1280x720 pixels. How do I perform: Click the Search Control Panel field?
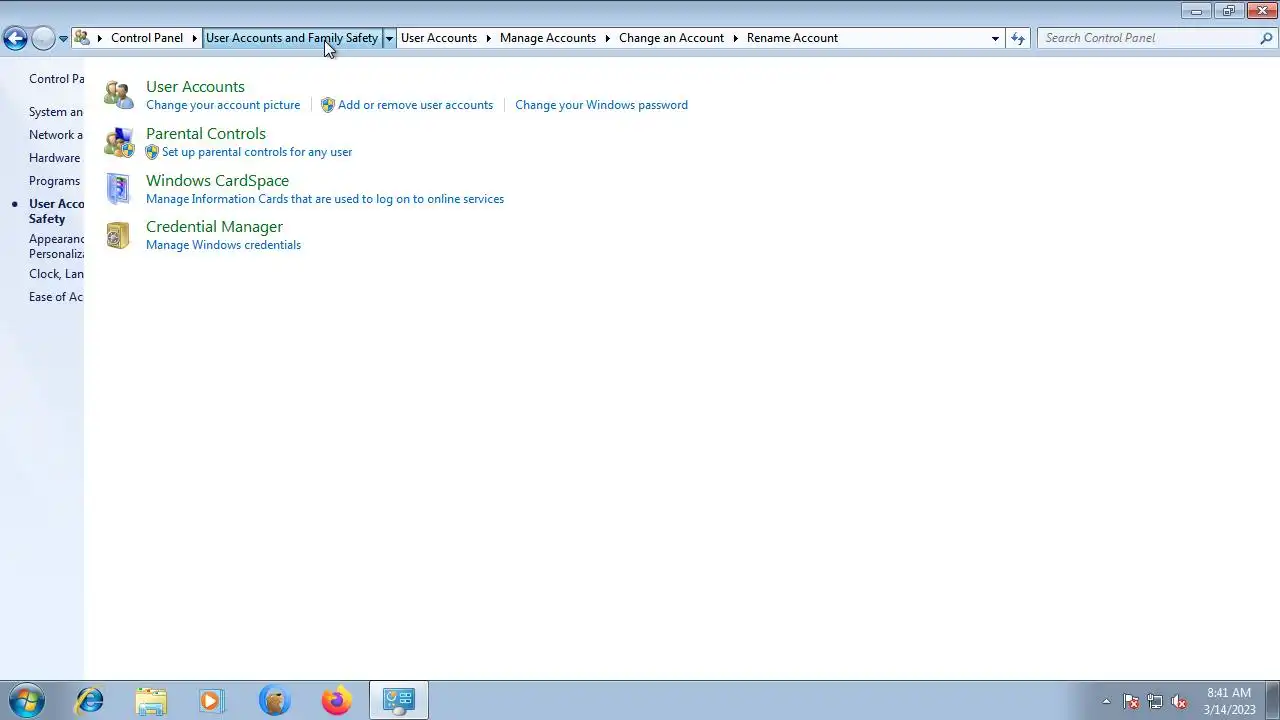pyautogui.click(x=1148, y=38)
